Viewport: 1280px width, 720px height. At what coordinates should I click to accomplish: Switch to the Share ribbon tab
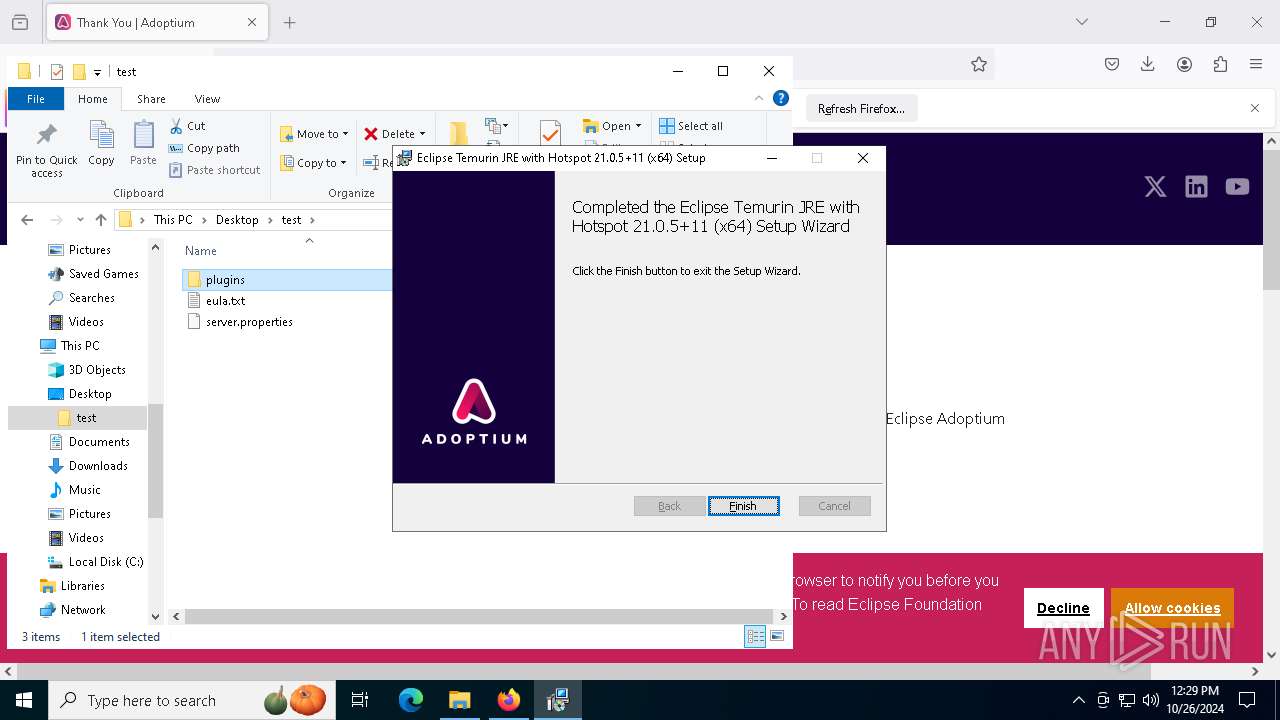(x=151, y=99)
